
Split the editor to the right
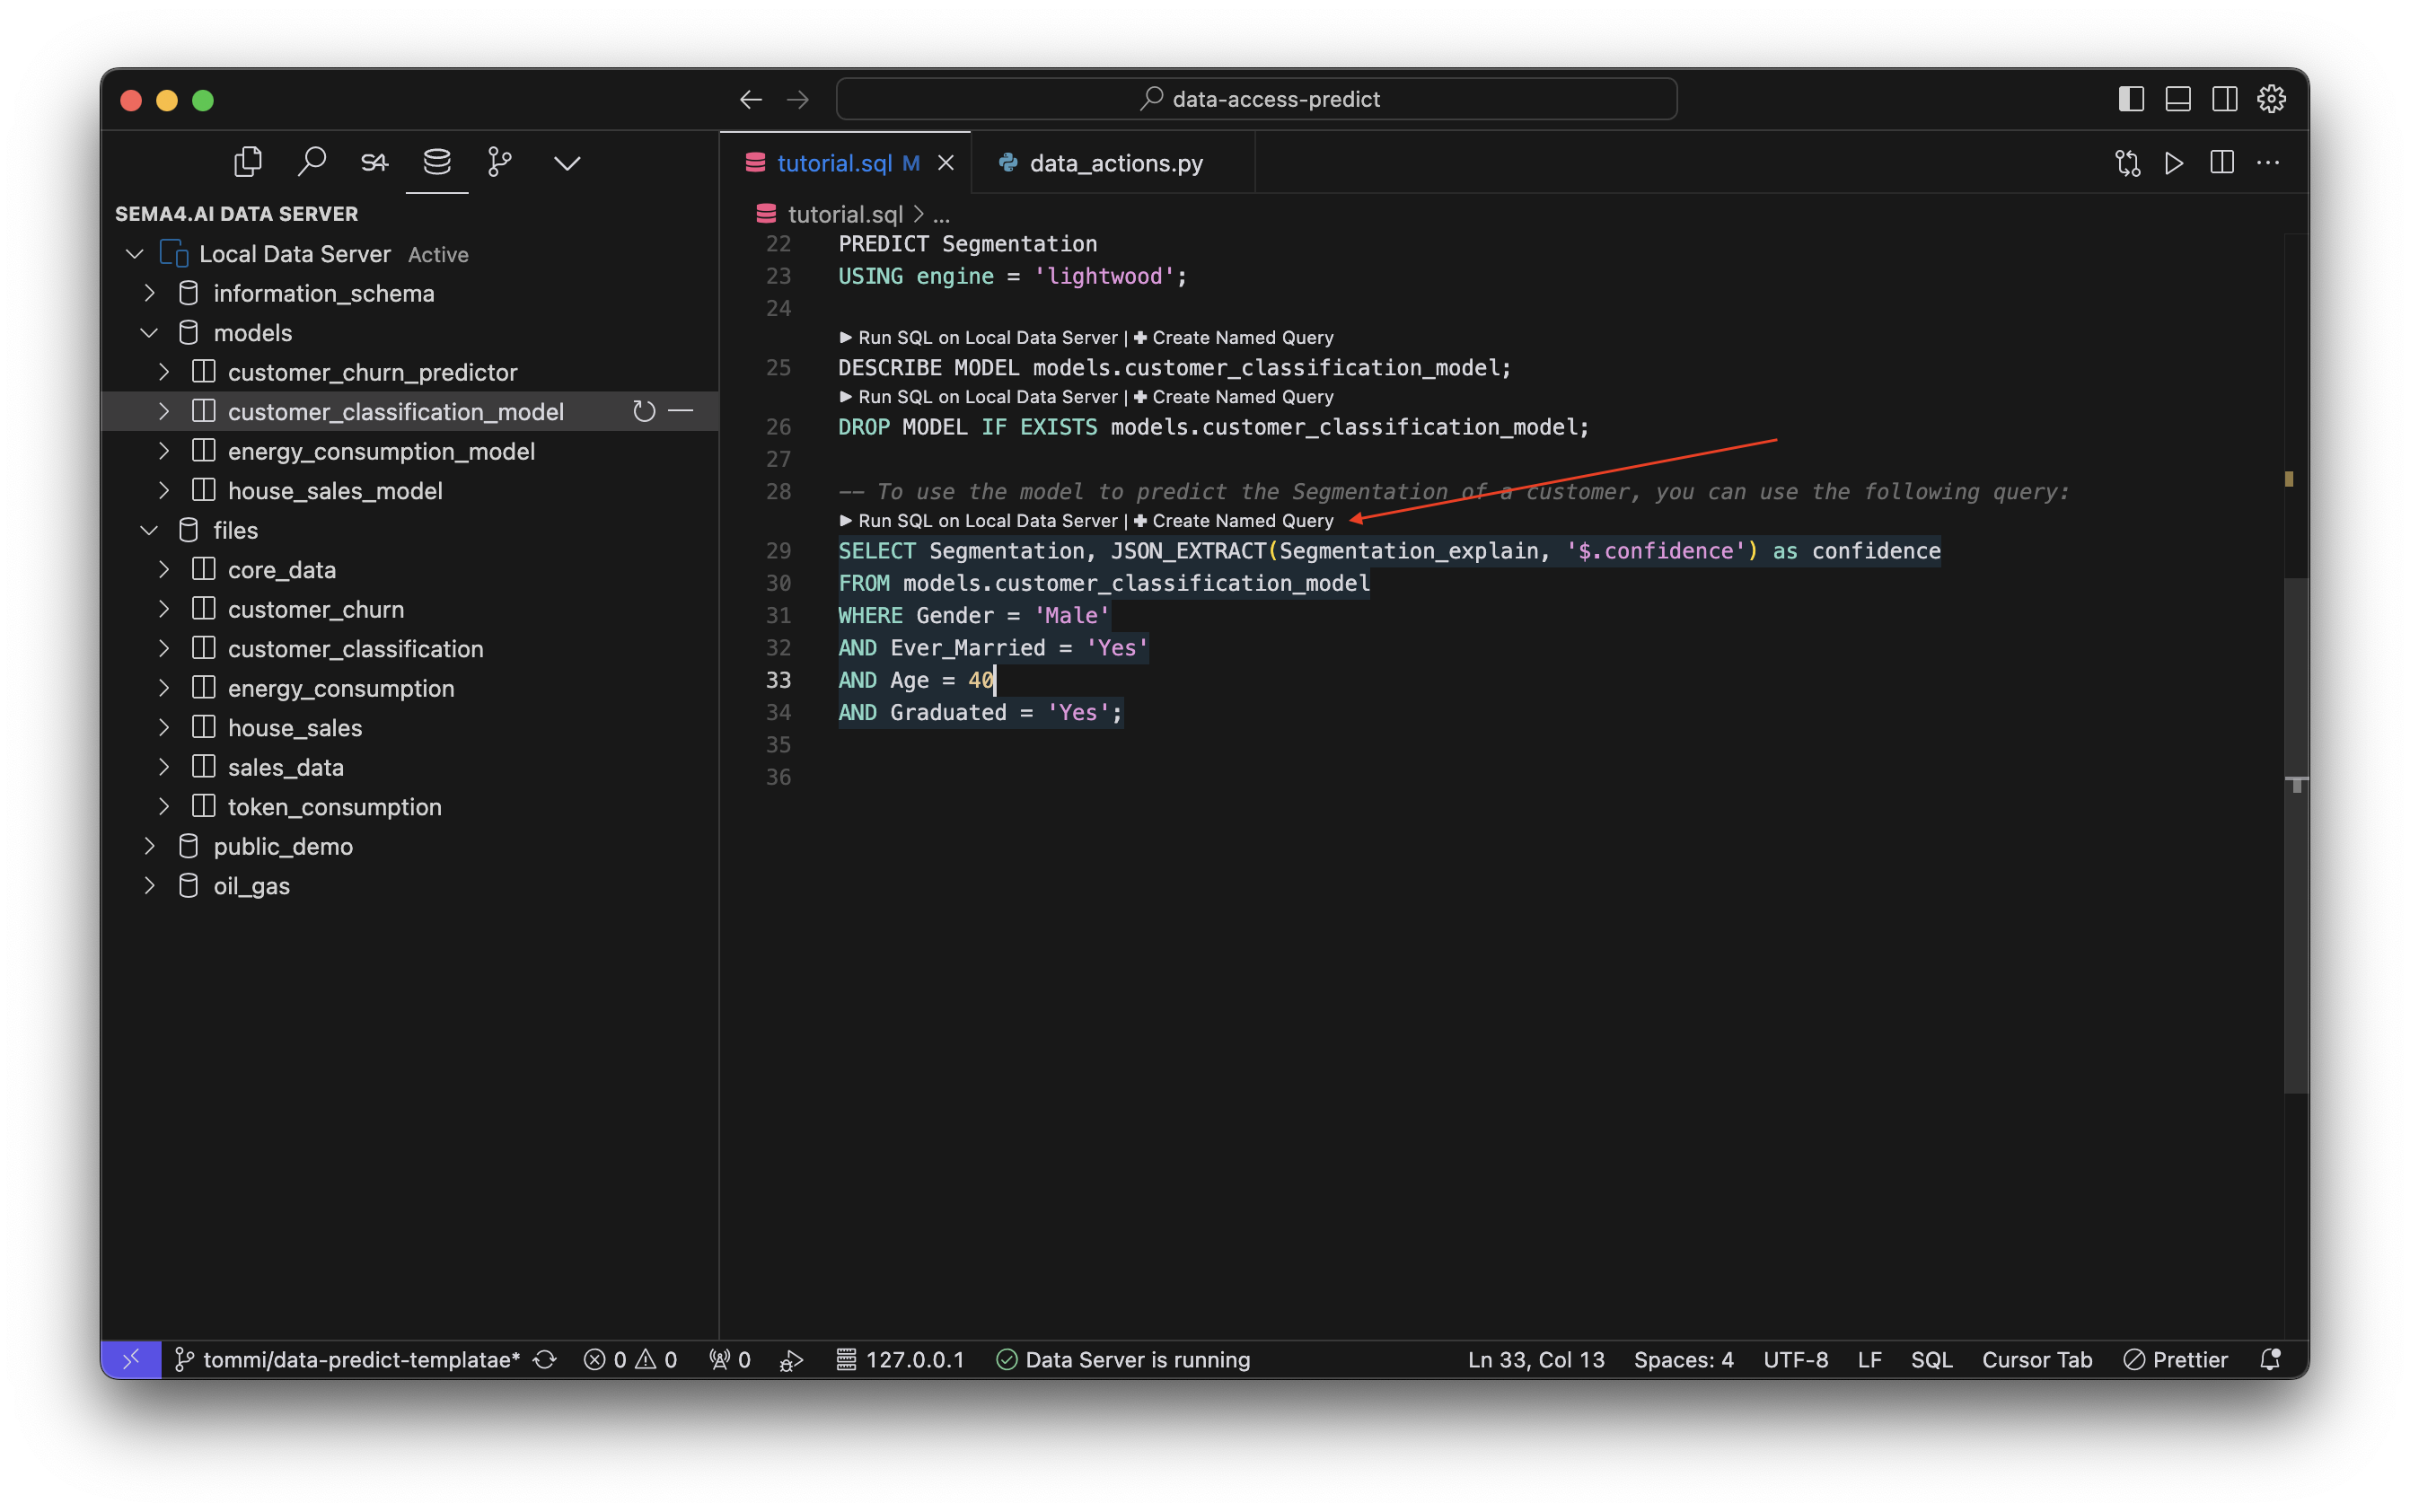pos(2221,163)
